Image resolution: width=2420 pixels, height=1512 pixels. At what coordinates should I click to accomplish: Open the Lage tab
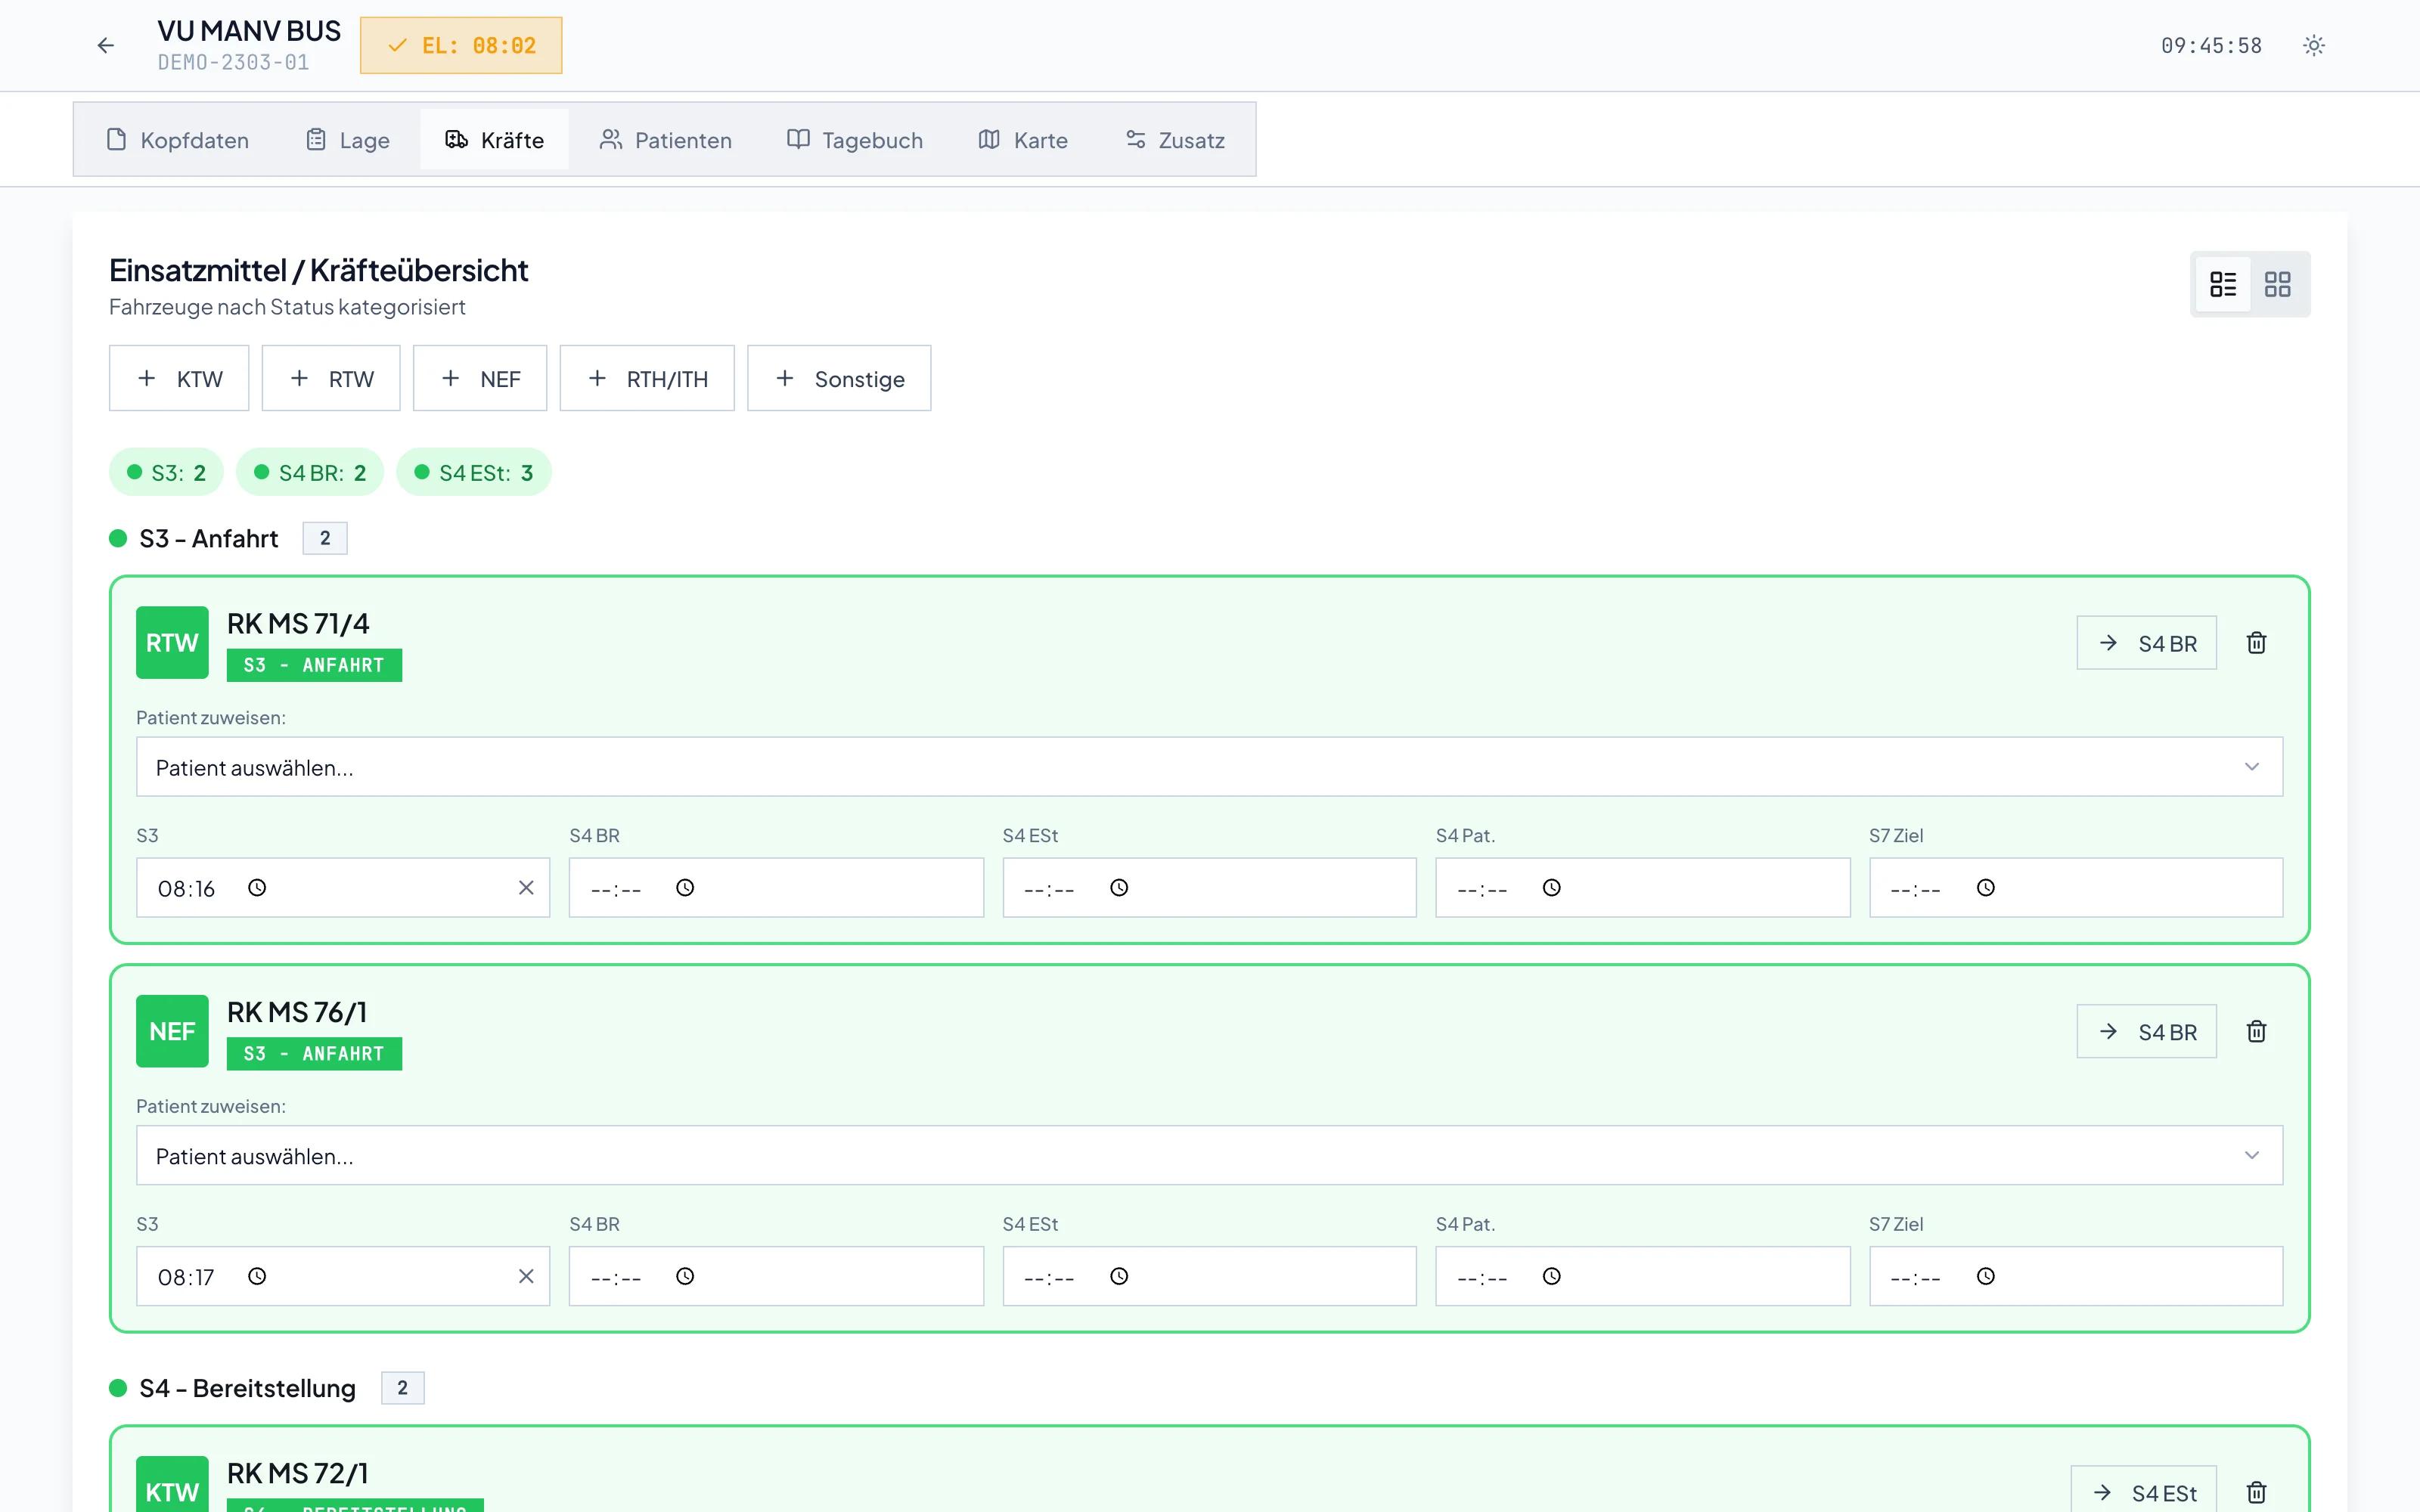347,140
